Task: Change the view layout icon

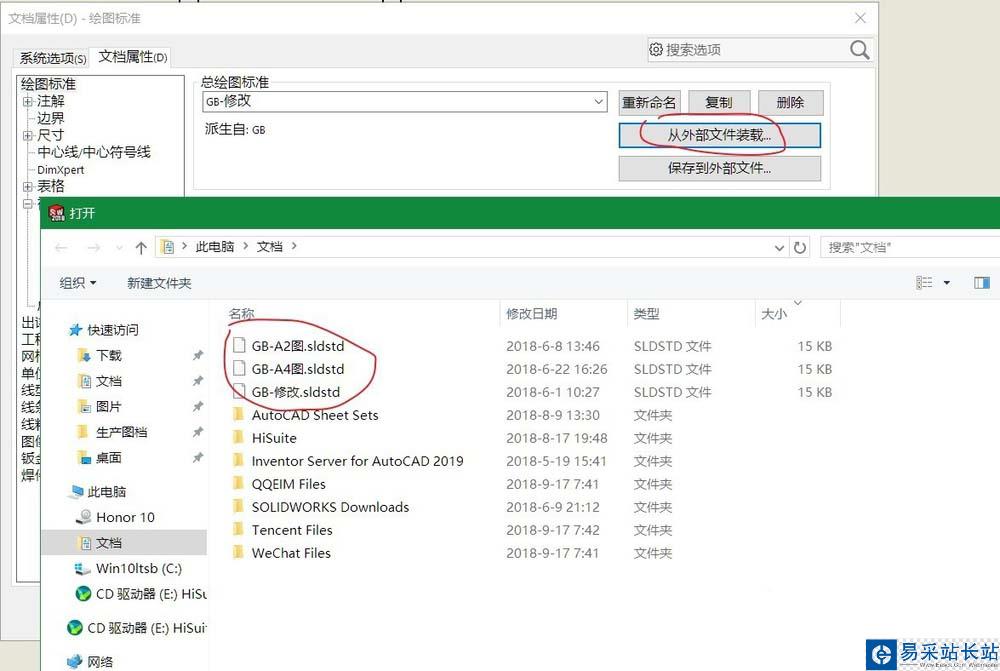Action: point(924,283)
